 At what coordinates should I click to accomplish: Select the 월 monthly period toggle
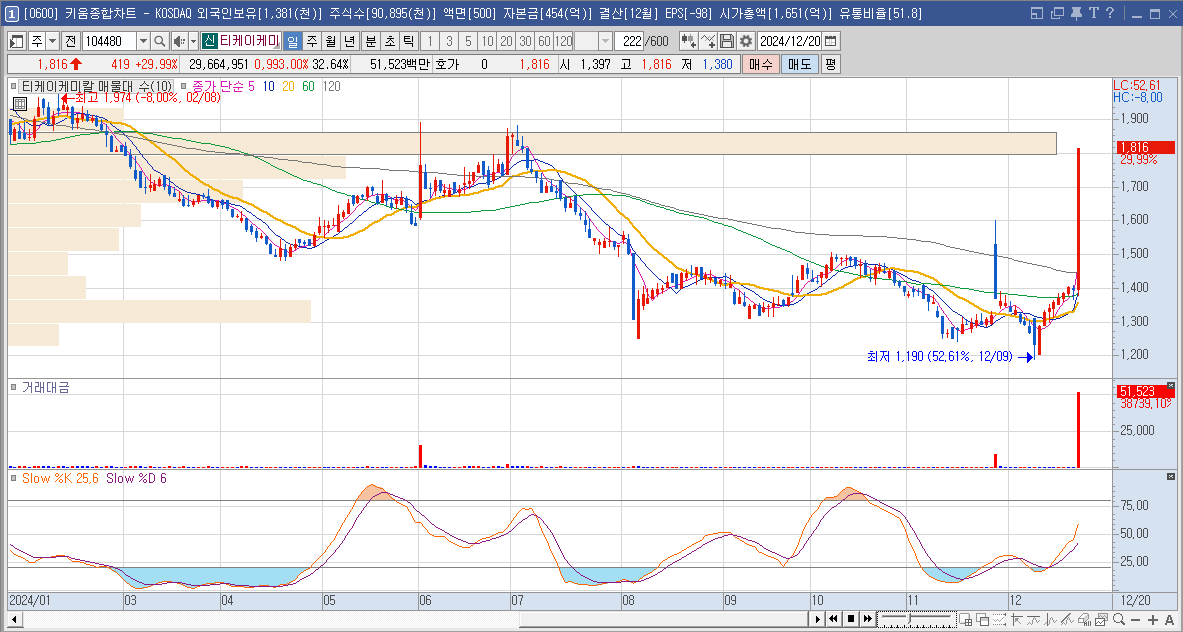(330, 41)
